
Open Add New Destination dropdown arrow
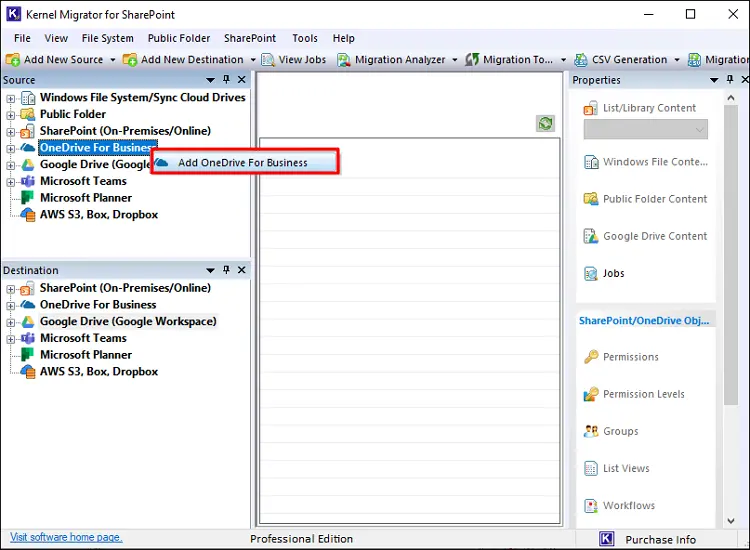click(x=254, y=60)
